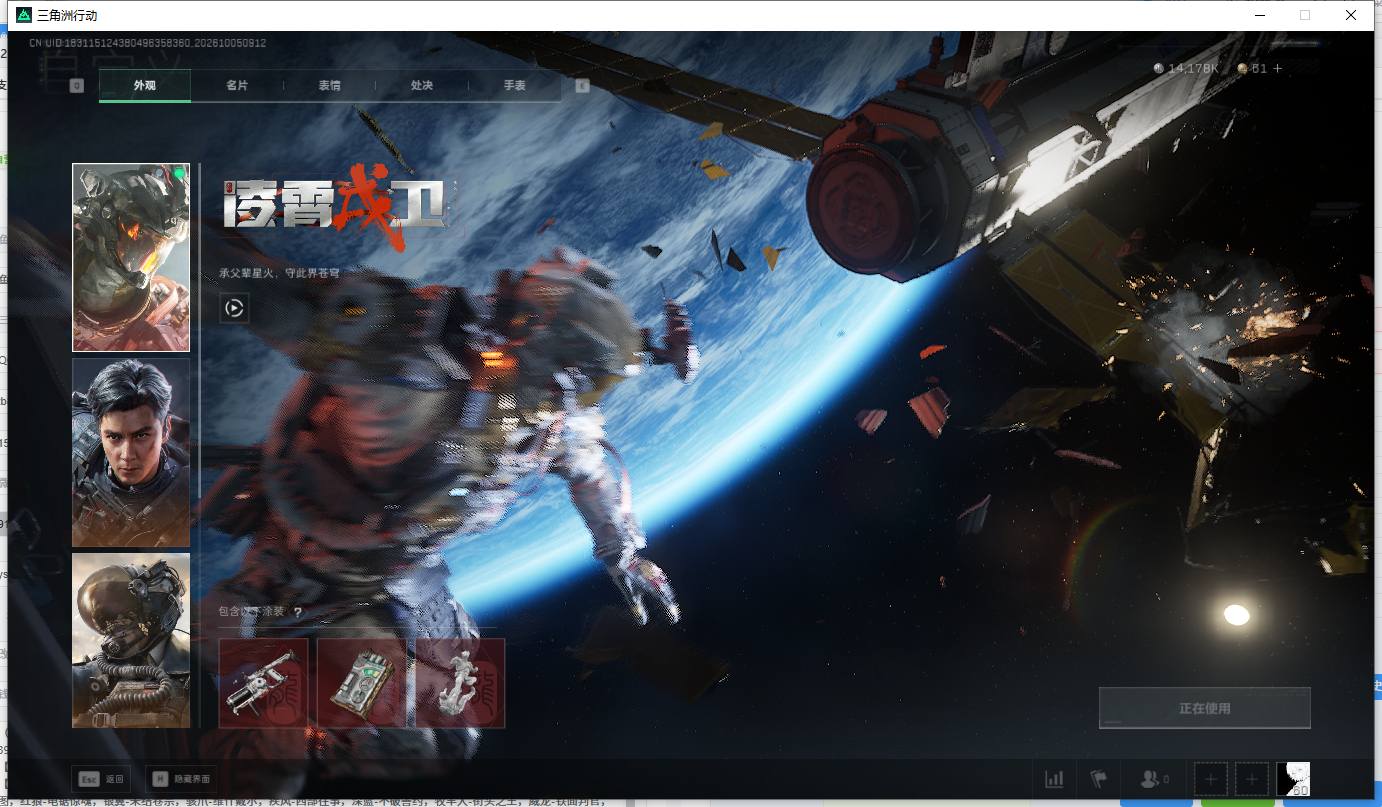View the included figurine charm skin item
Screen dimensions: 1382x807
click(x=460, y=683)
